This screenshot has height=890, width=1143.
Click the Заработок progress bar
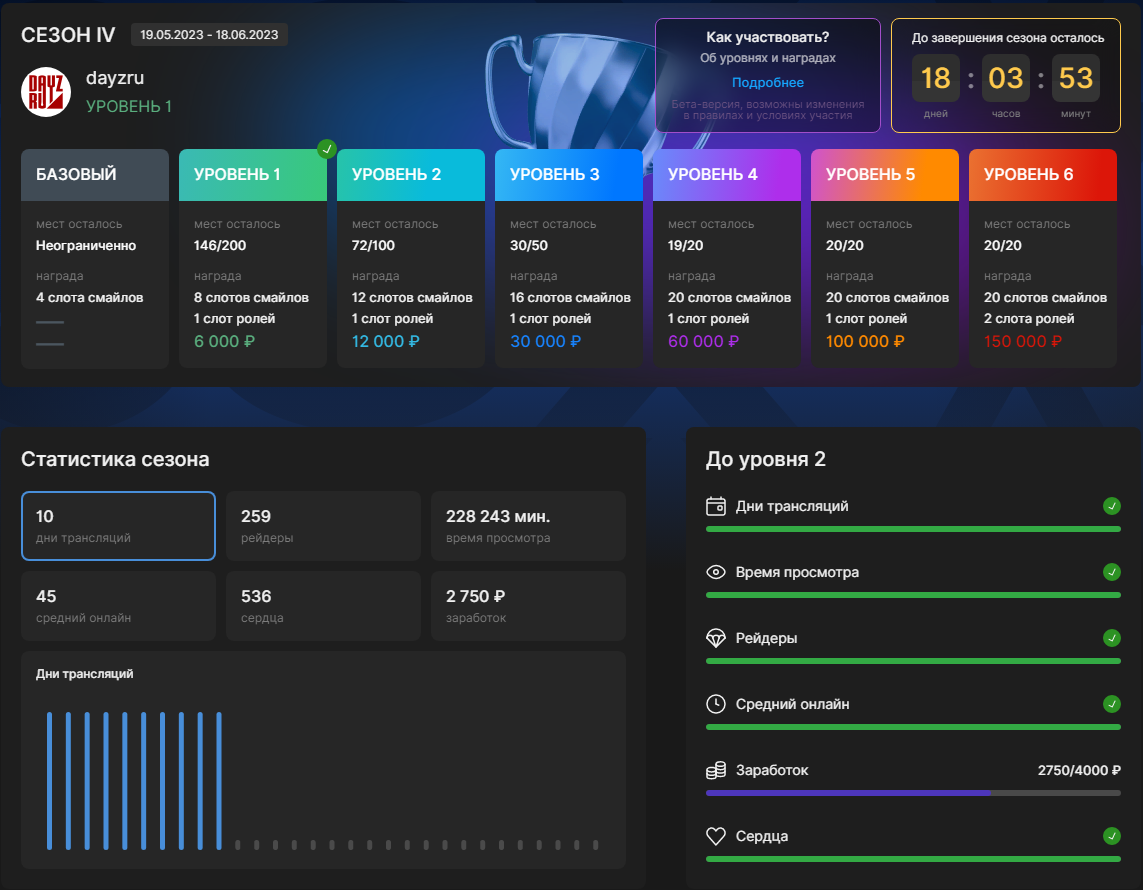pyautogui.click(x=912, y=793)
